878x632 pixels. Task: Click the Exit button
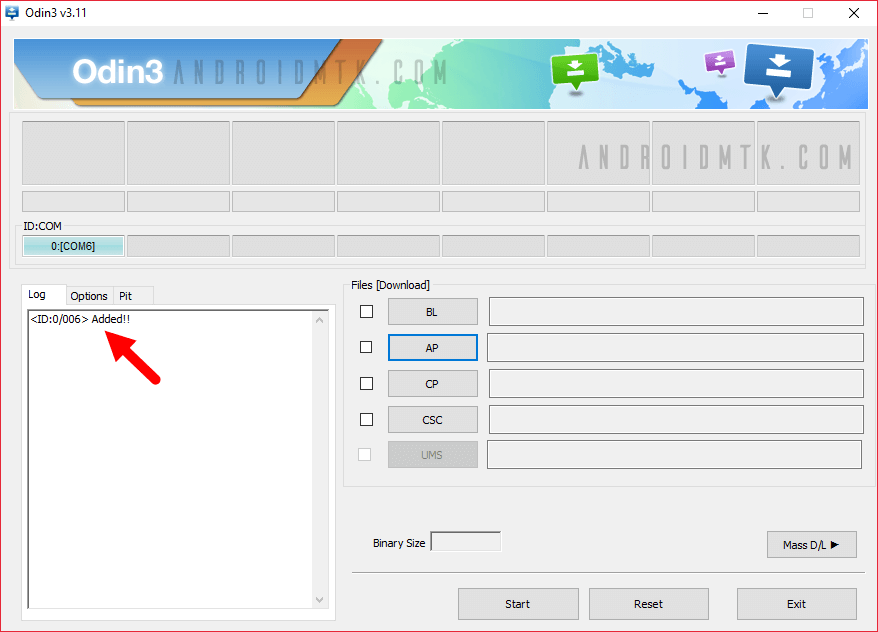(796, 604)
